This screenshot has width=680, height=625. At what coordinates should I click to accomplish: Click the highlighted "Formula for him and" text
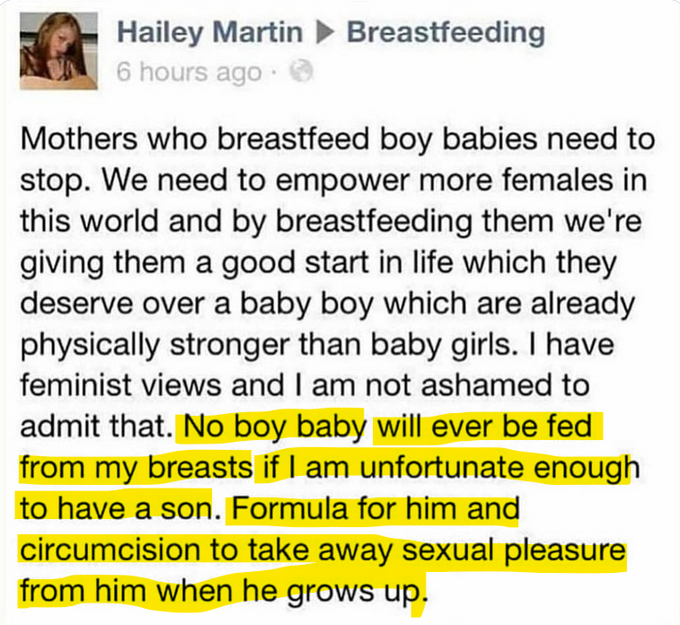pos(373,509)
